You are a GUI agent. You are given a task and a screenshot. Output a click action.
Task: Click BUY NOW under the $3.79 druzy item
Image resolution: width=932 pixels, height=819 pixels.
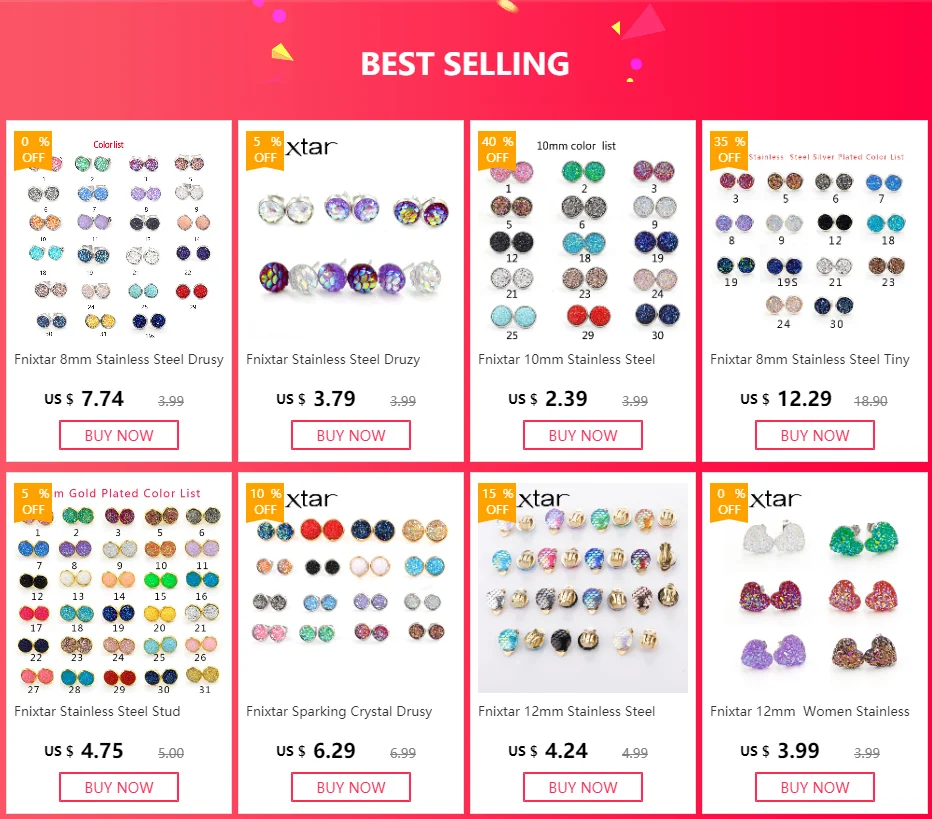coord(351,435)
